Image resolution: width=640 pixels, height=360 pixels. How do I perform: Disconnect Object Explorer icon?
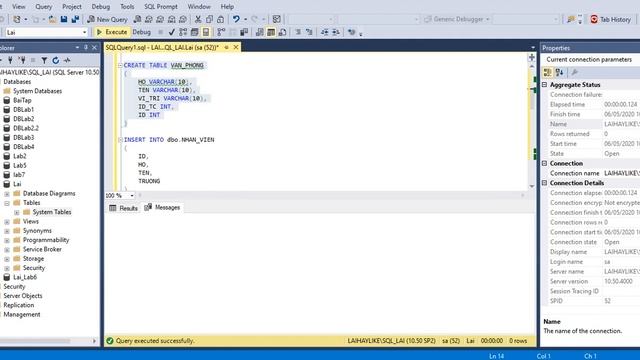tap(22, 60)
